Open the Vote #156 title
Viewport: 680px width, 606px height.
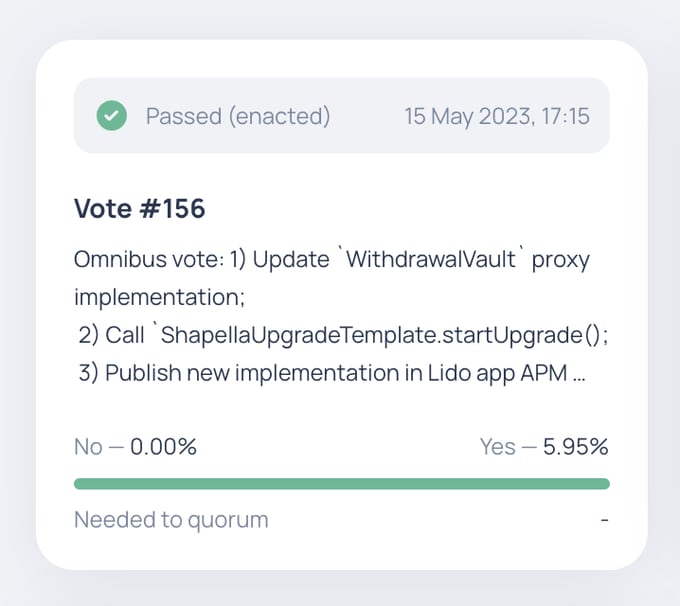(139, 208)
